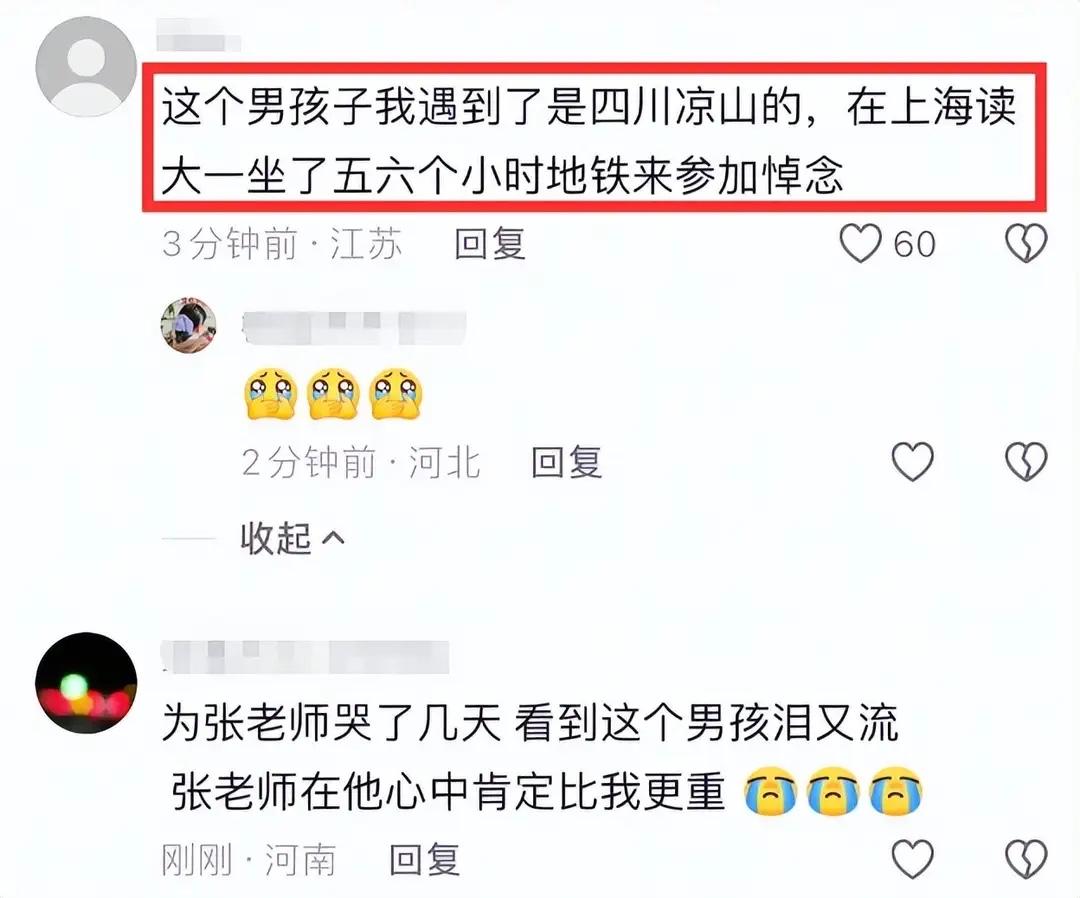Open the small reply author's avatar
The height and width of the screenshot is (898, 1080).
(189, 325)
